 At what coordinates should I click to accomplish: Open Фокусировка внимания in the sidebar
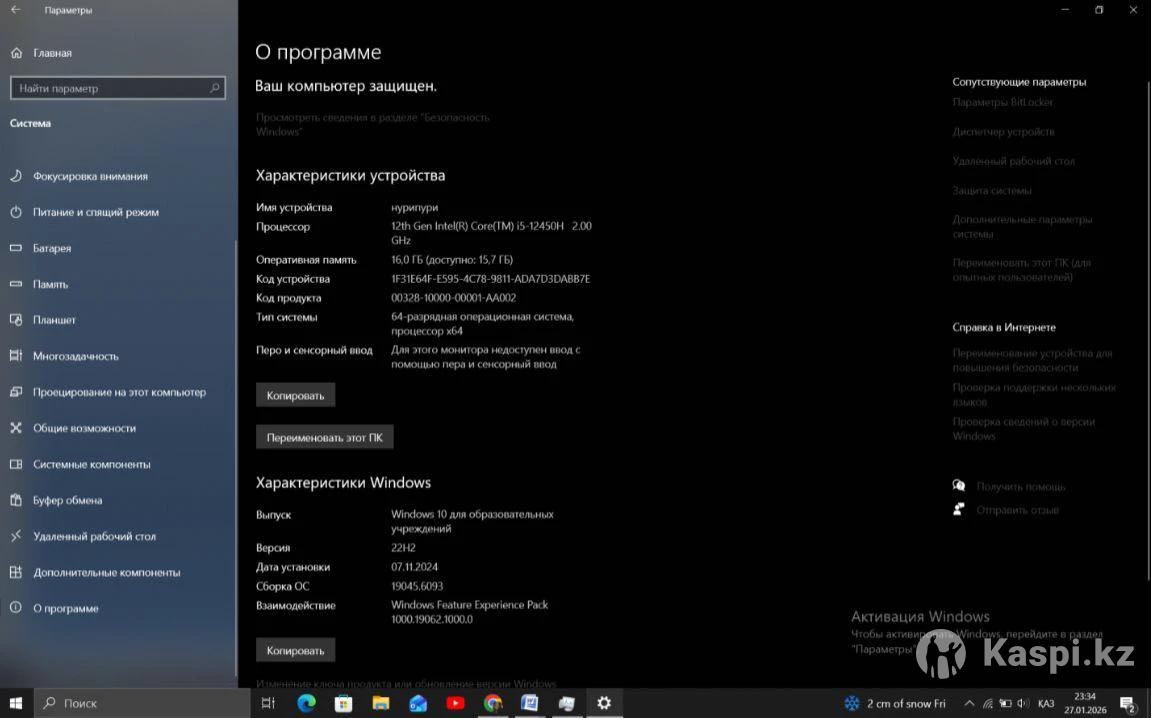(90, 176)
